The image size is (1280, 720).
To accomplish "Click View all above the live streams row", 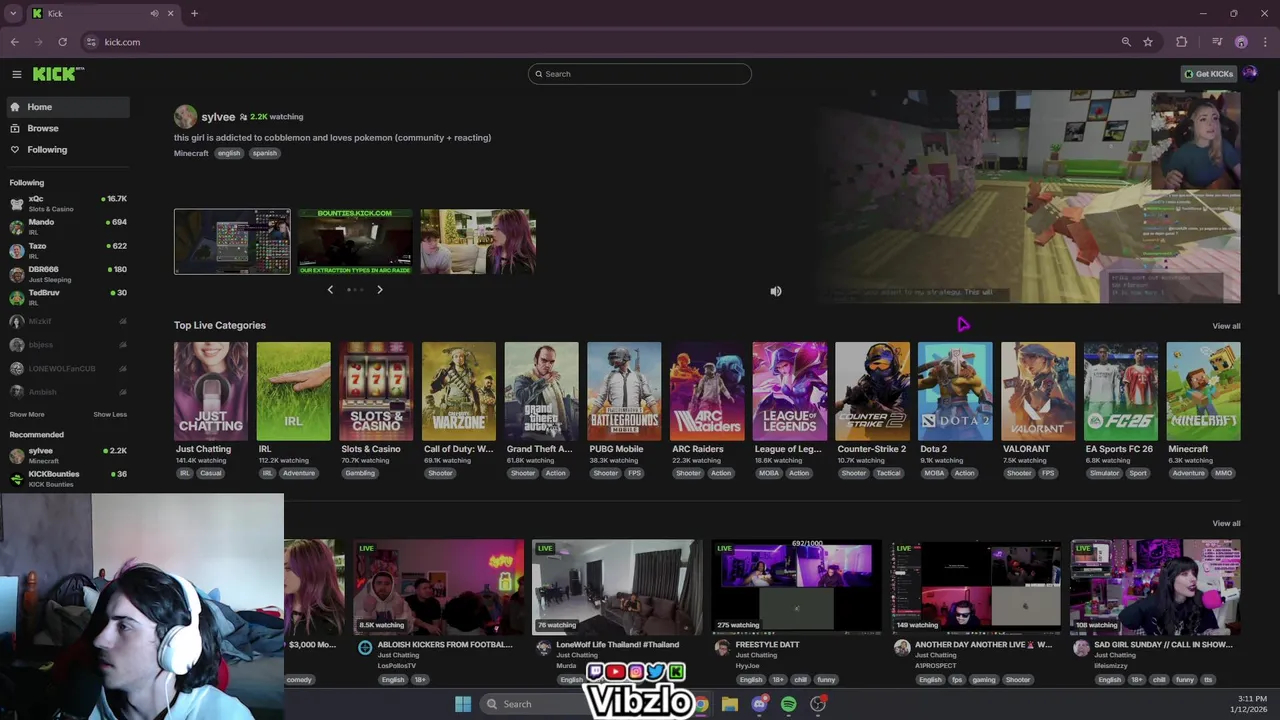I will (1226, 523).
